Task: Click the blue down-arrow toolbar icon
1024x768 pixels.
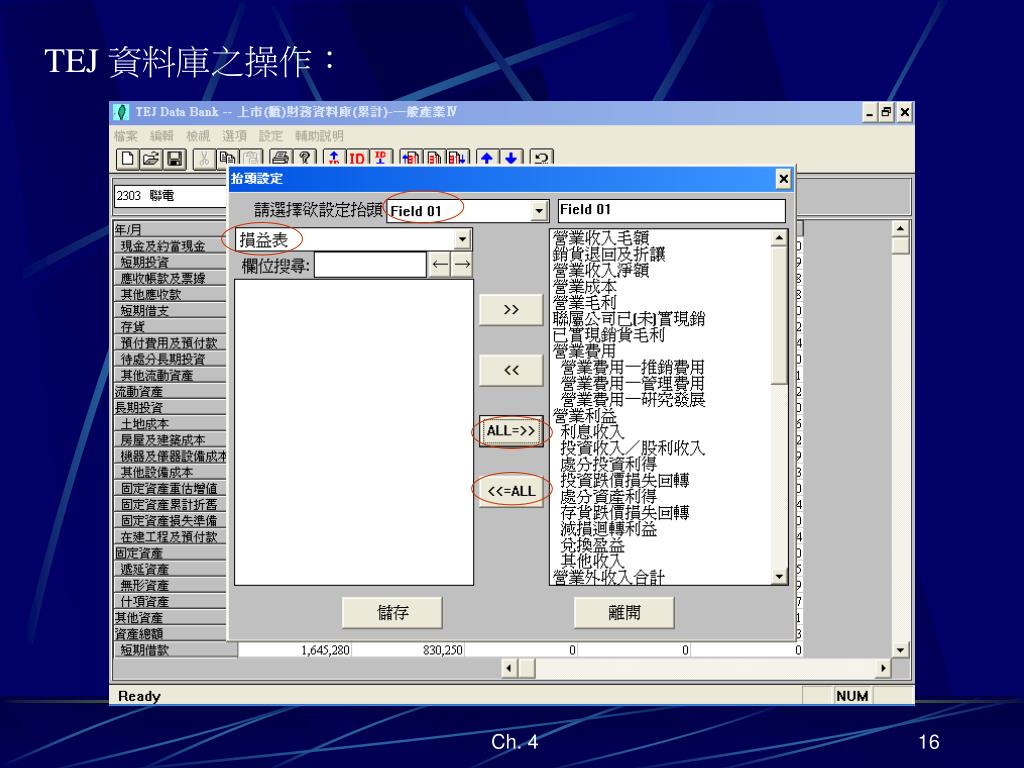Action: 511,158
